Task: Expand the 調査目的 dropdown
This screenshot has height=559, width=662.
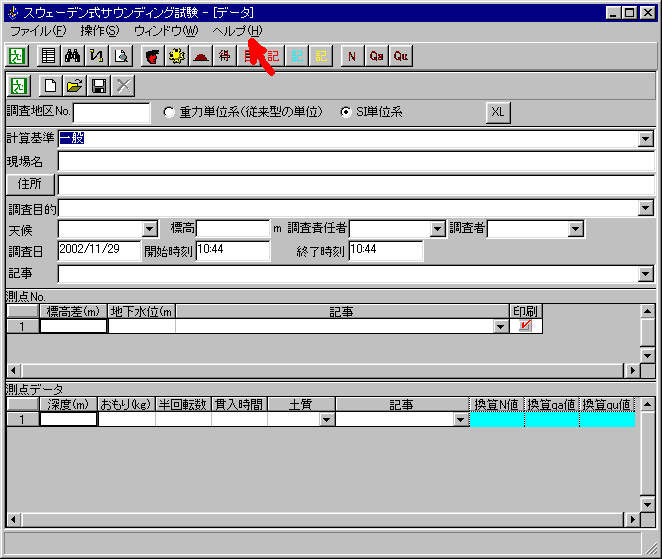Action: [x=646, y=208]
